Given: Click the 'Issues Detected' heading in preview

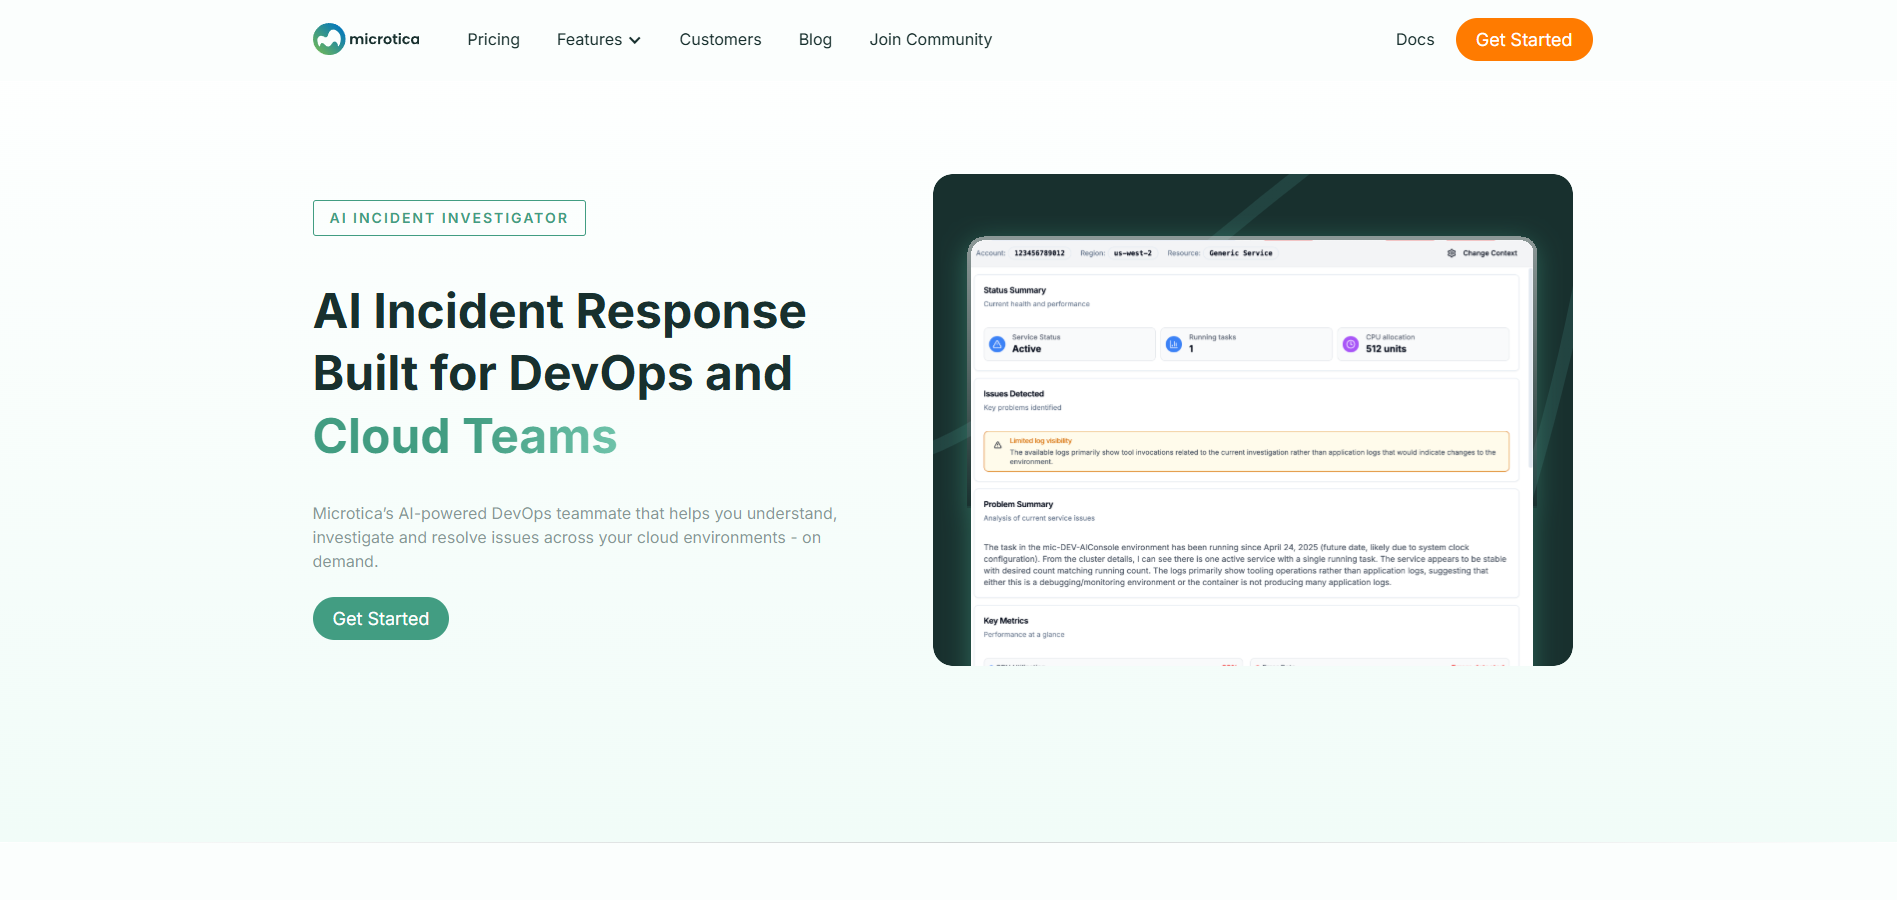Looking at the screenshot, I should click(1013, 394).
